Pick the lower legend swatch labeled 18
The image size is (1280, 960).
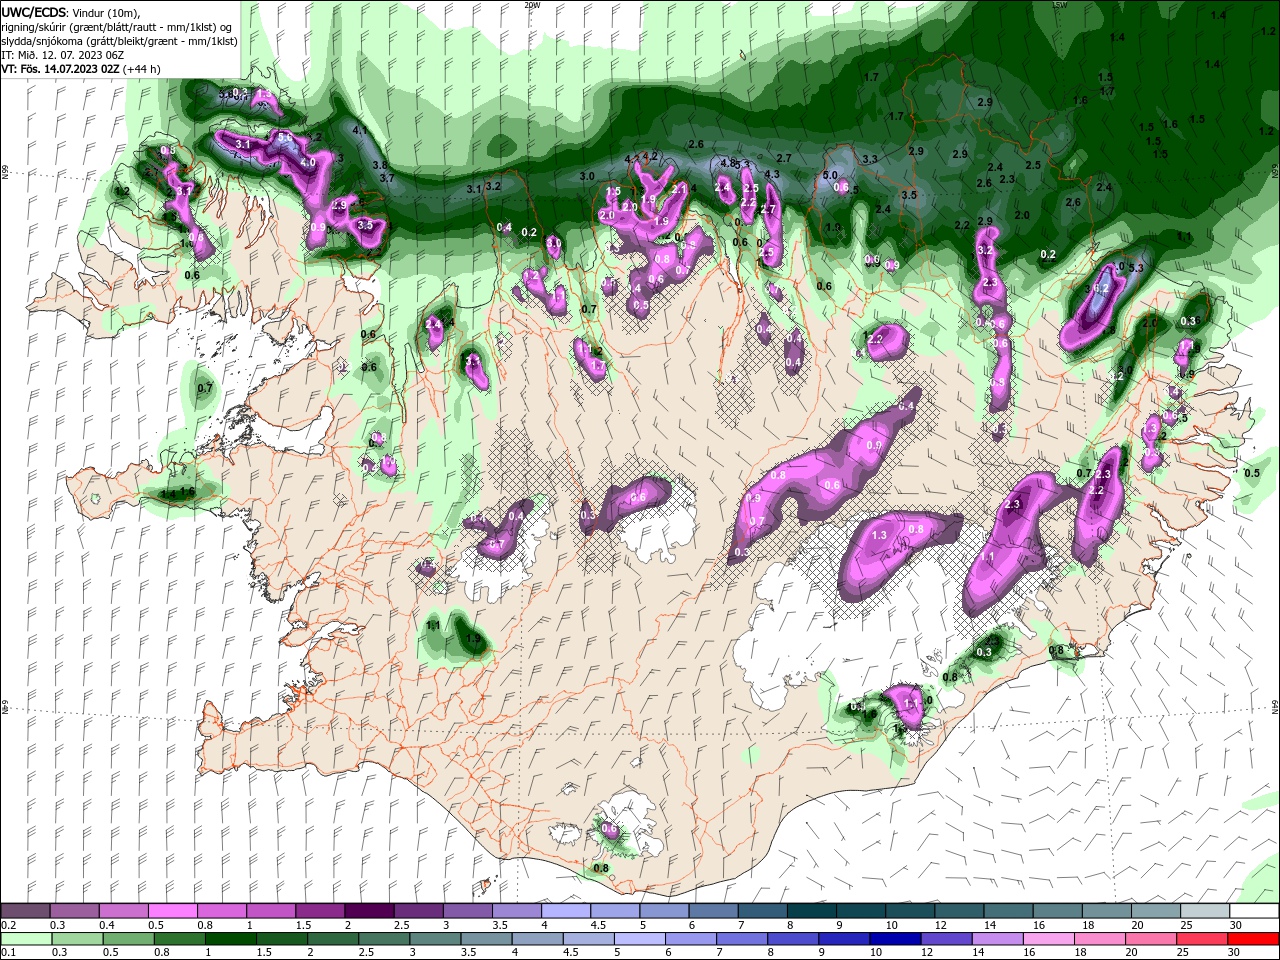(x=1097, y=939)
